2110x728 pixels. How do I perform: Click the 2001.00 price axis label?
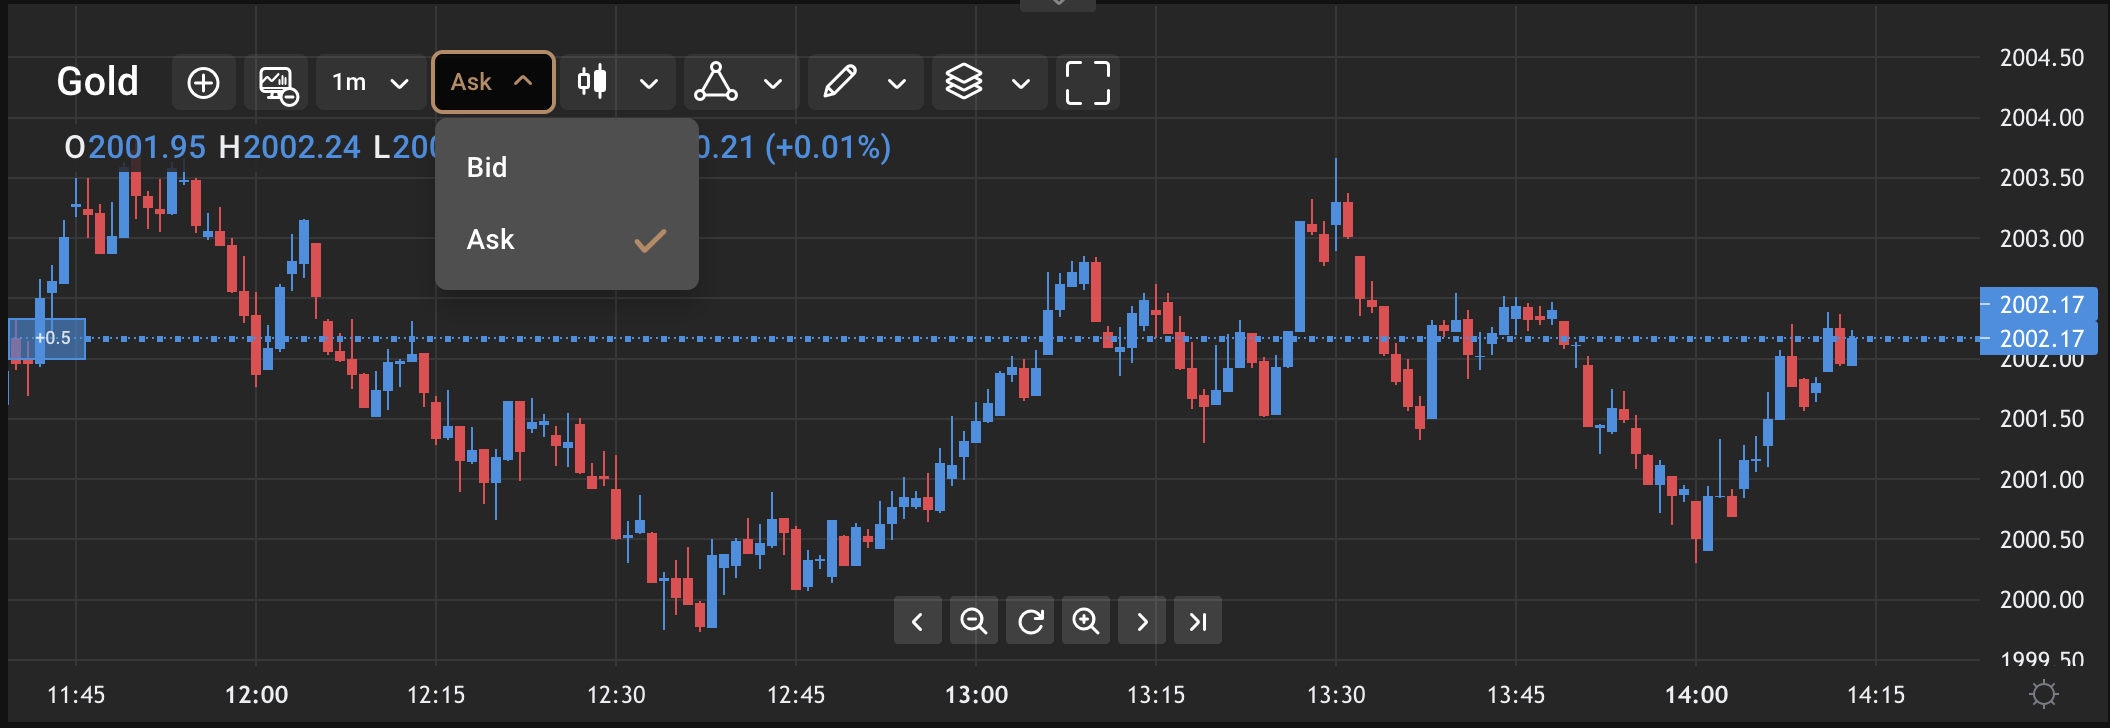click(2042, 480)
